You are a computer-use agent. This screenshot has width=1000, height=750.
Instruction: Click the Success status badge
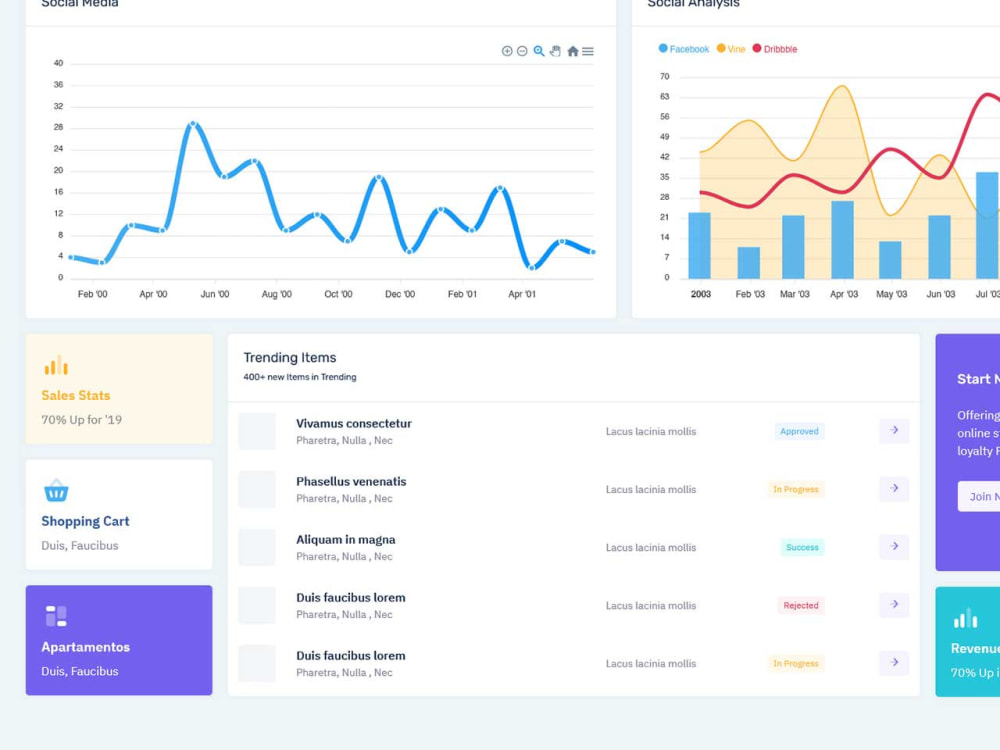802,547
